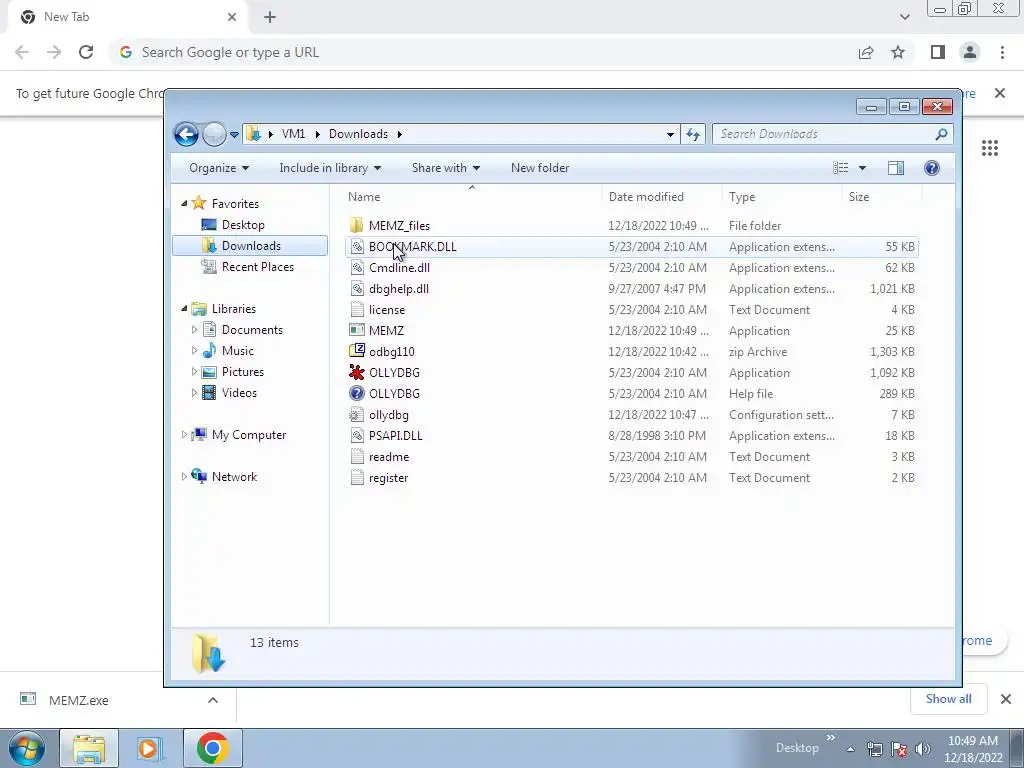Select the Cmdline.dll file icon
This screenshot has height=768, width=1024.
(x=357, y=267)
